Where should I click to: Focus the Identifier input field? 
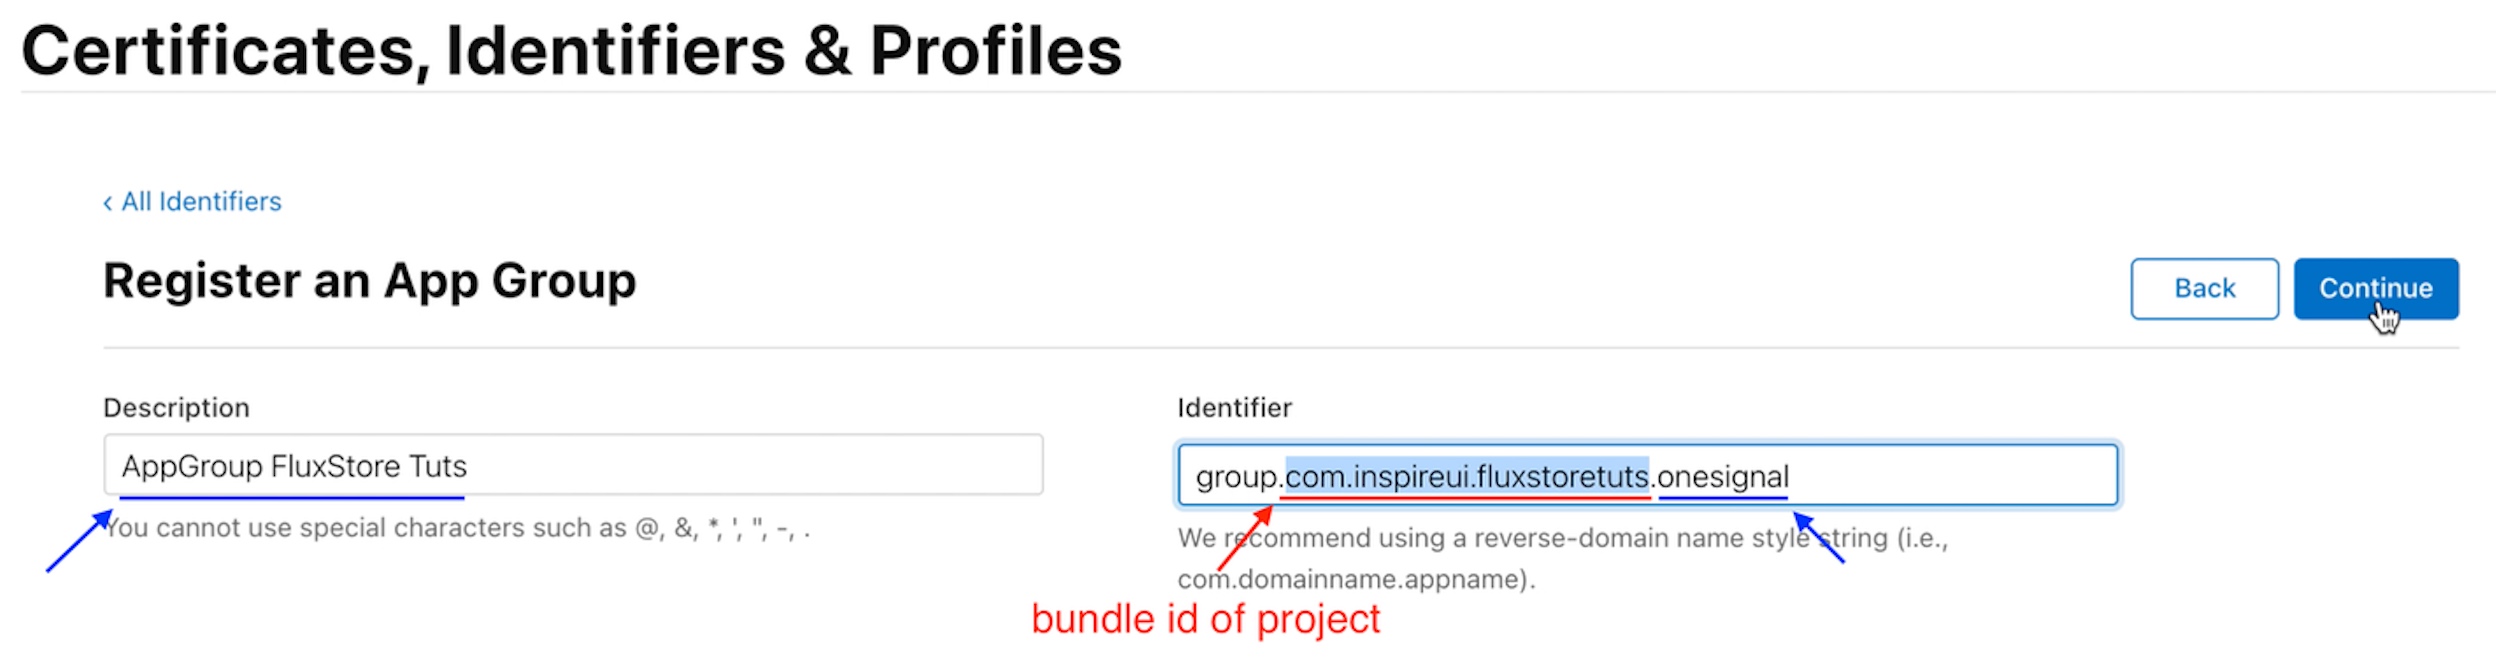[1647, 474]
